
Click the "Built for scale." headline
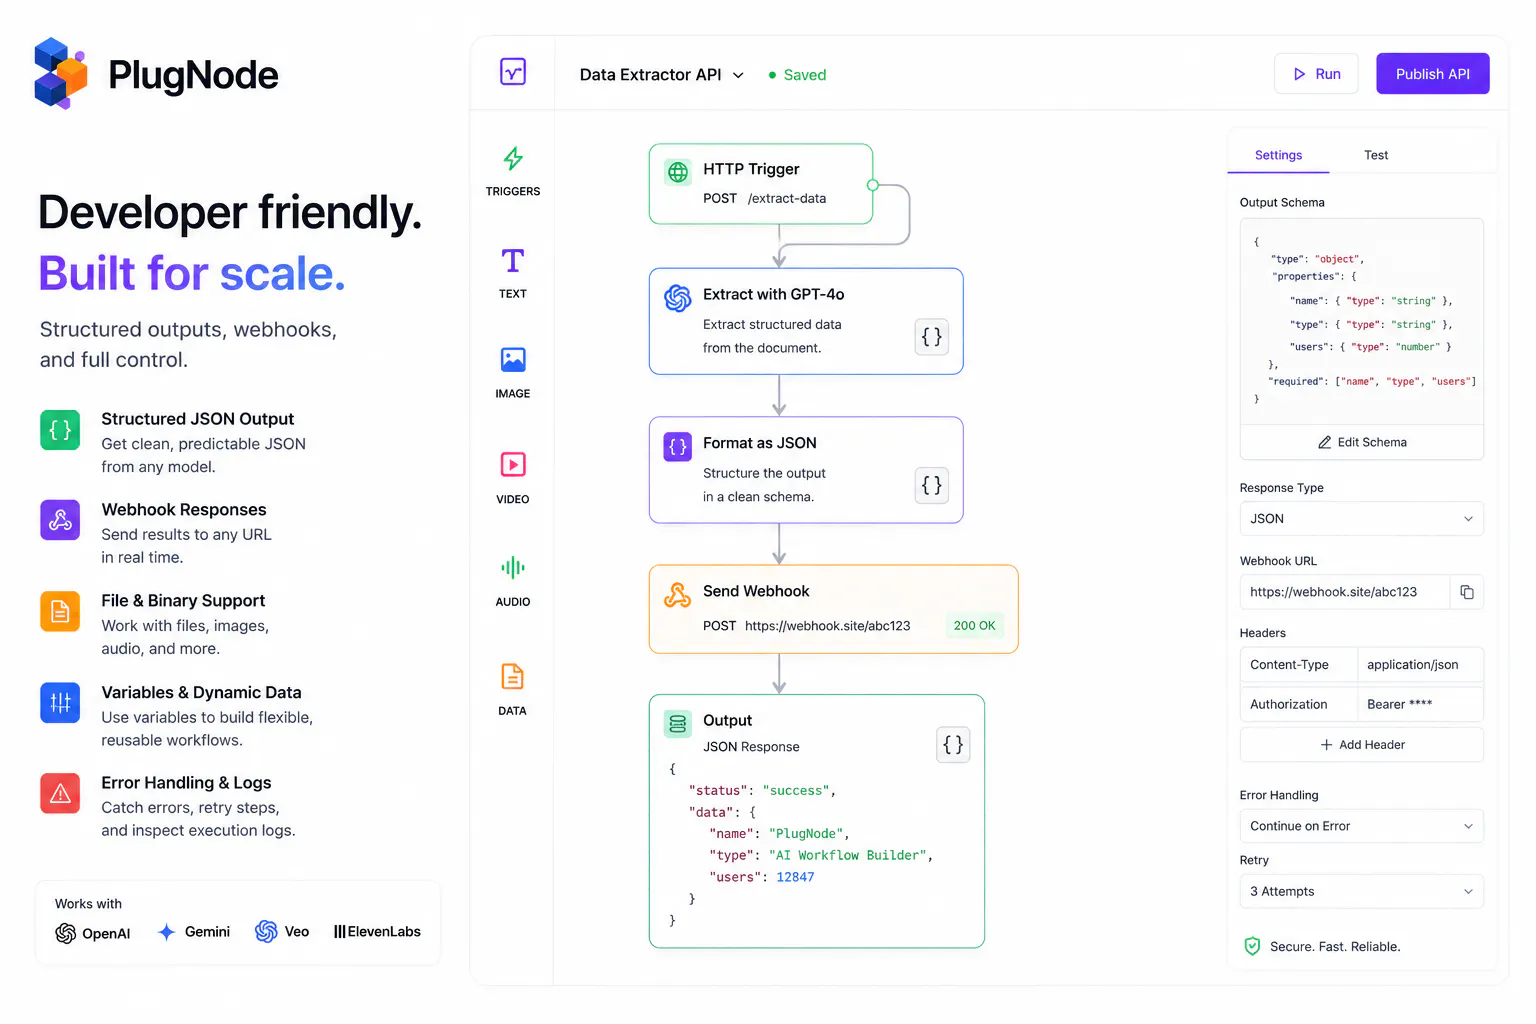[192, 273]
